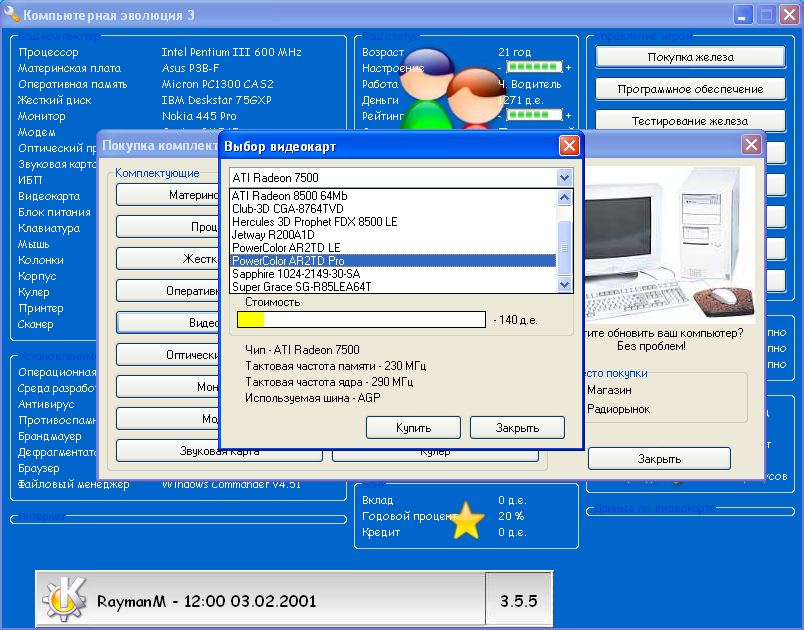
Task: Click the Антивирус software label
Action: tap(46, 404)
